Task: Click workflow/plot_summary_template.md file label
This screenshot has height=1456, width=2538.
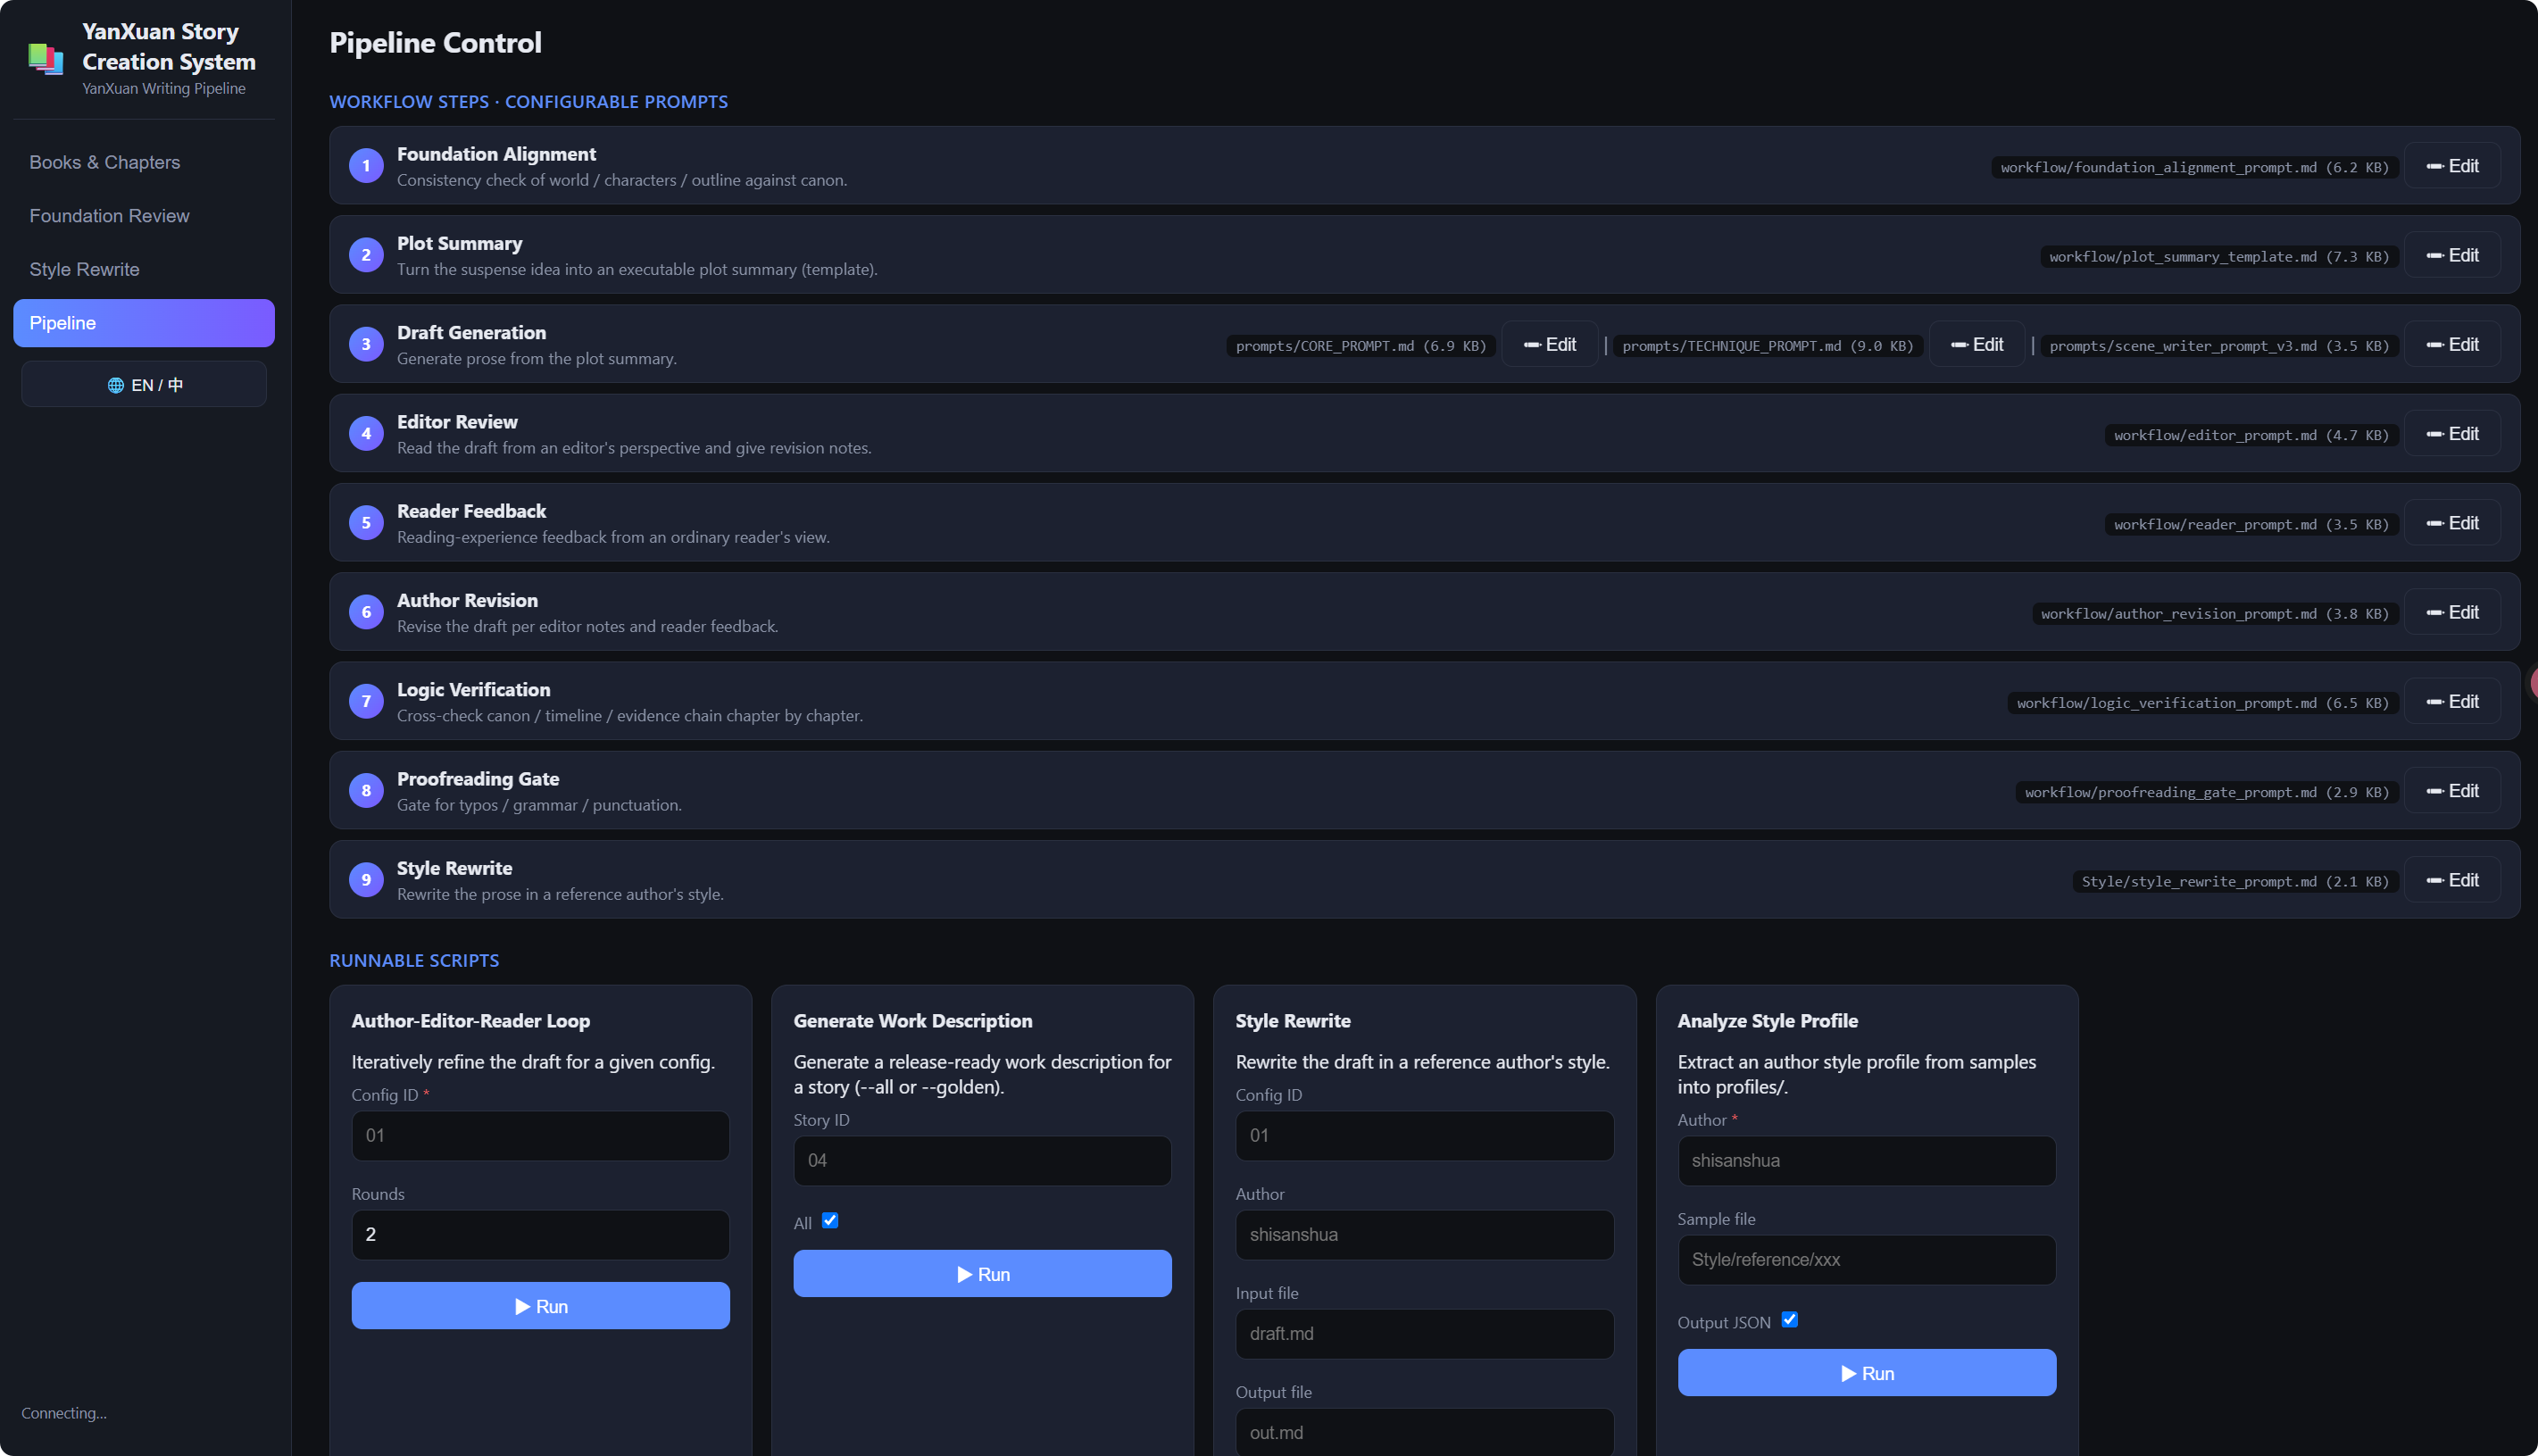Action: [x=2219, y=257]
